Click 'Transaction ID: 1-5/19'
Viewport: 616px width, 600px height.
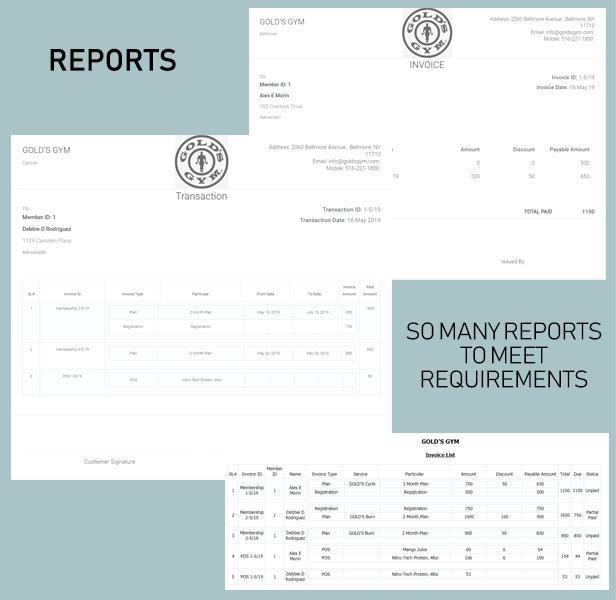coord(351,209)
